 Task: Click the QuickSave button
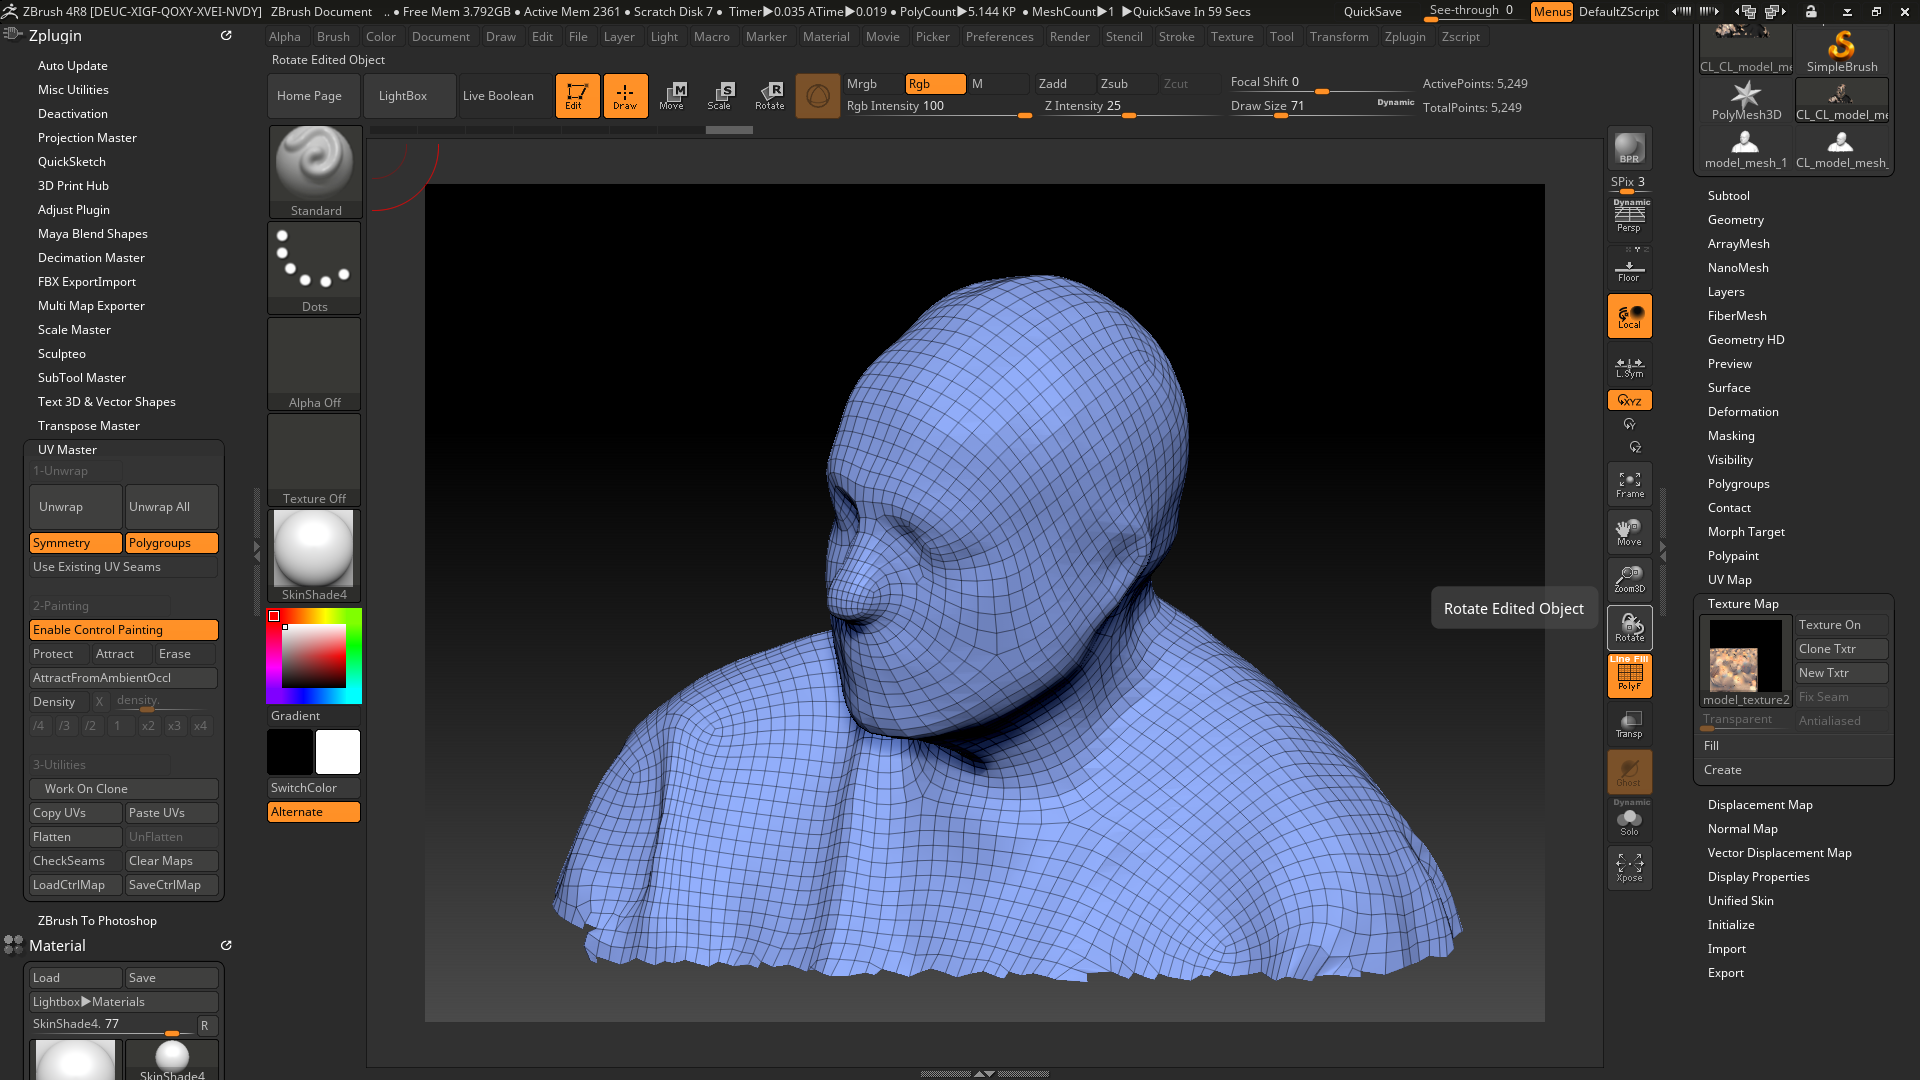click(1372, 12)
